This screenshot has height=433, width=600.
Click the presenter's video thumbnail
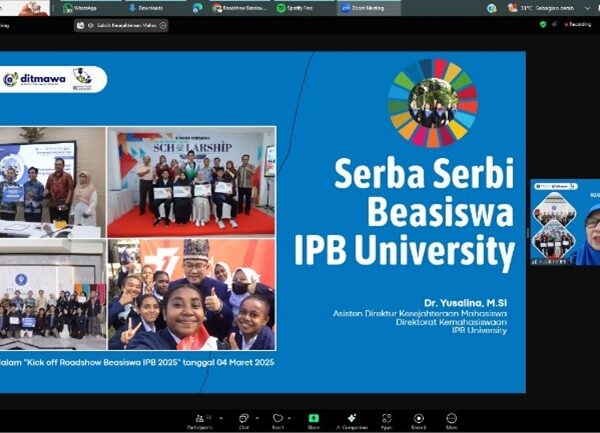point(565,222)
